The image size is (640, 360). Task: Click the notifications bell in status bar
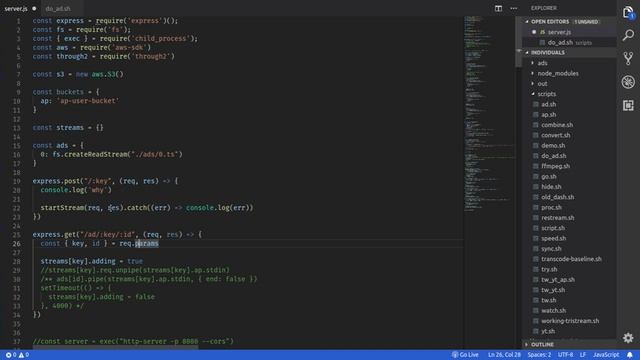click(x=630, y=355)
